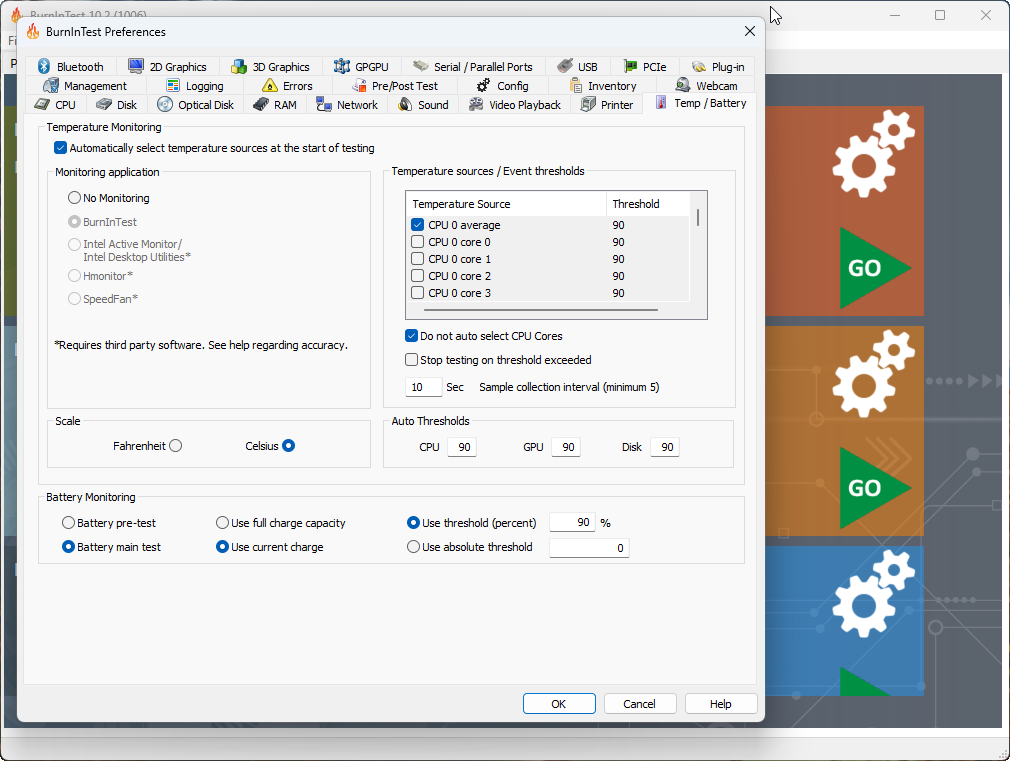1010x761 pixels.
Task: Click the Management tab icon
Action: 51,85
